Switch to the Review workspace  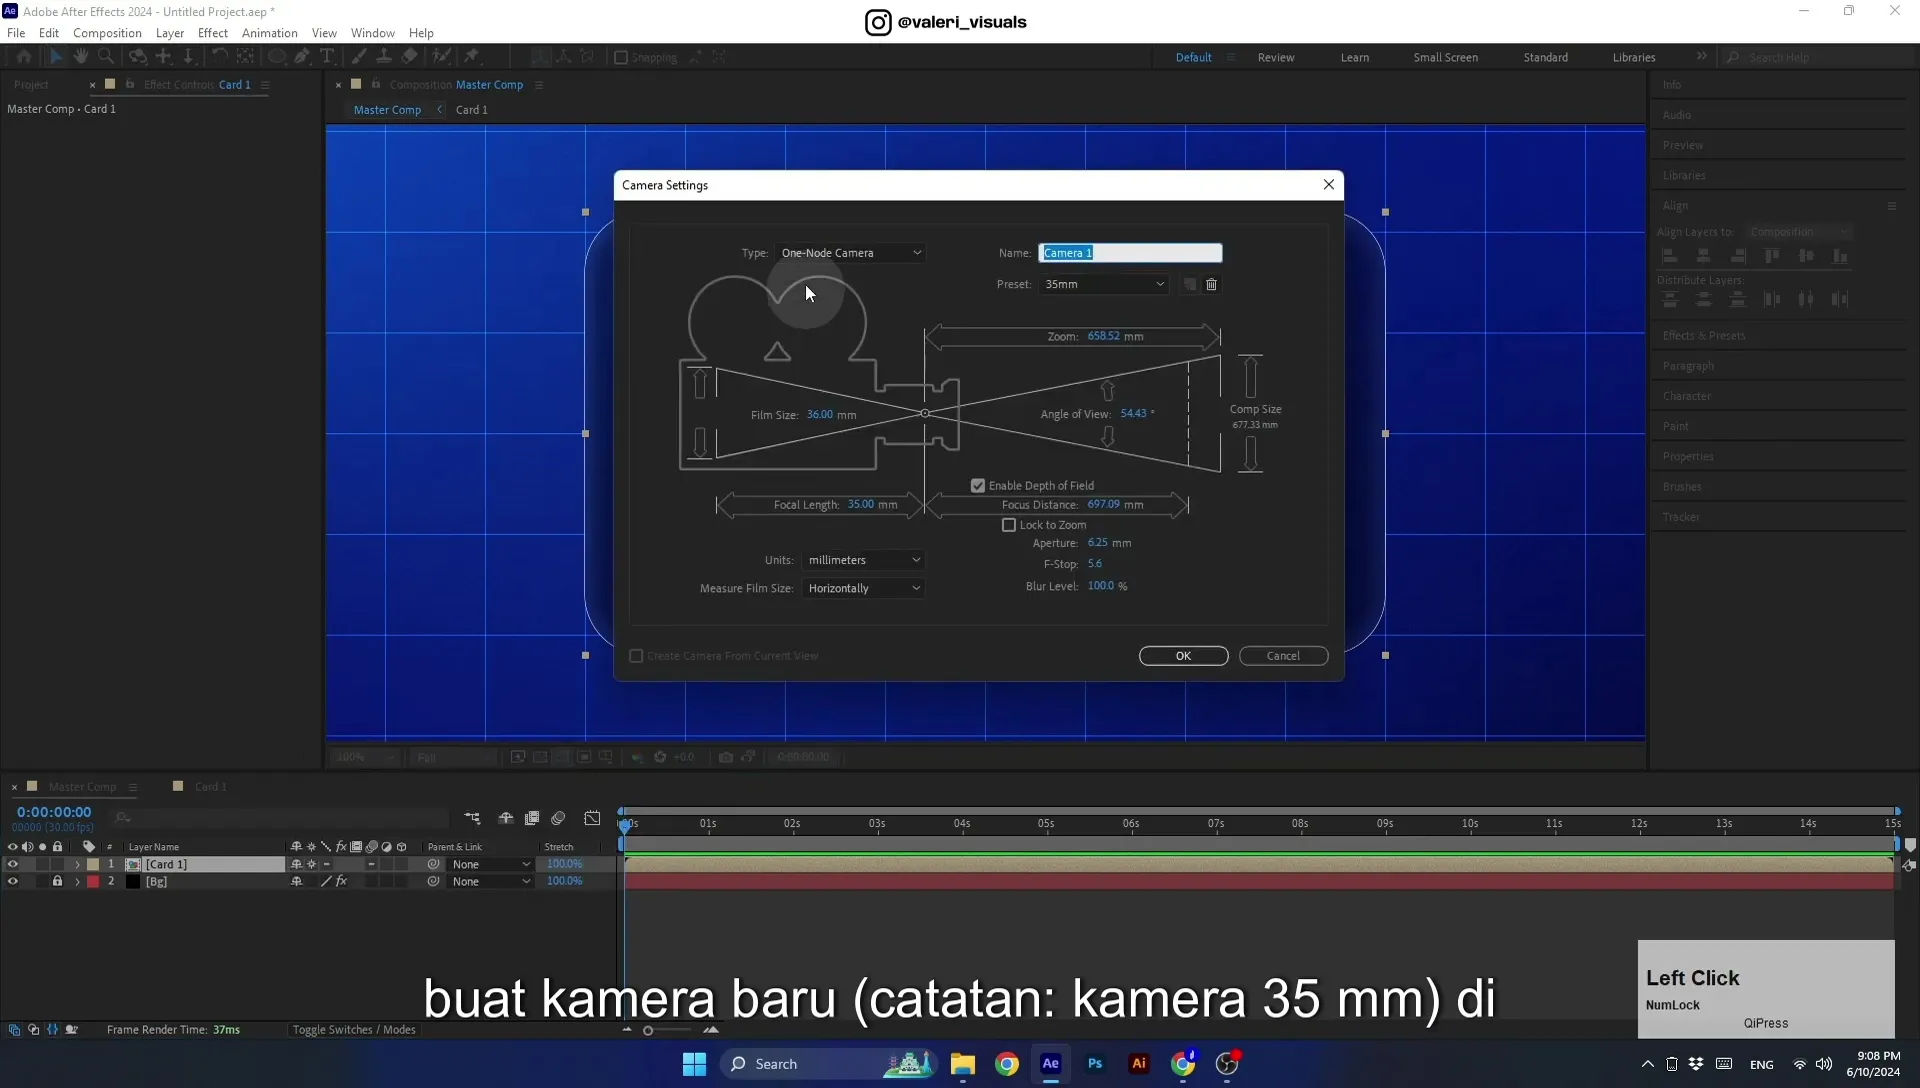coord(1276,57)
